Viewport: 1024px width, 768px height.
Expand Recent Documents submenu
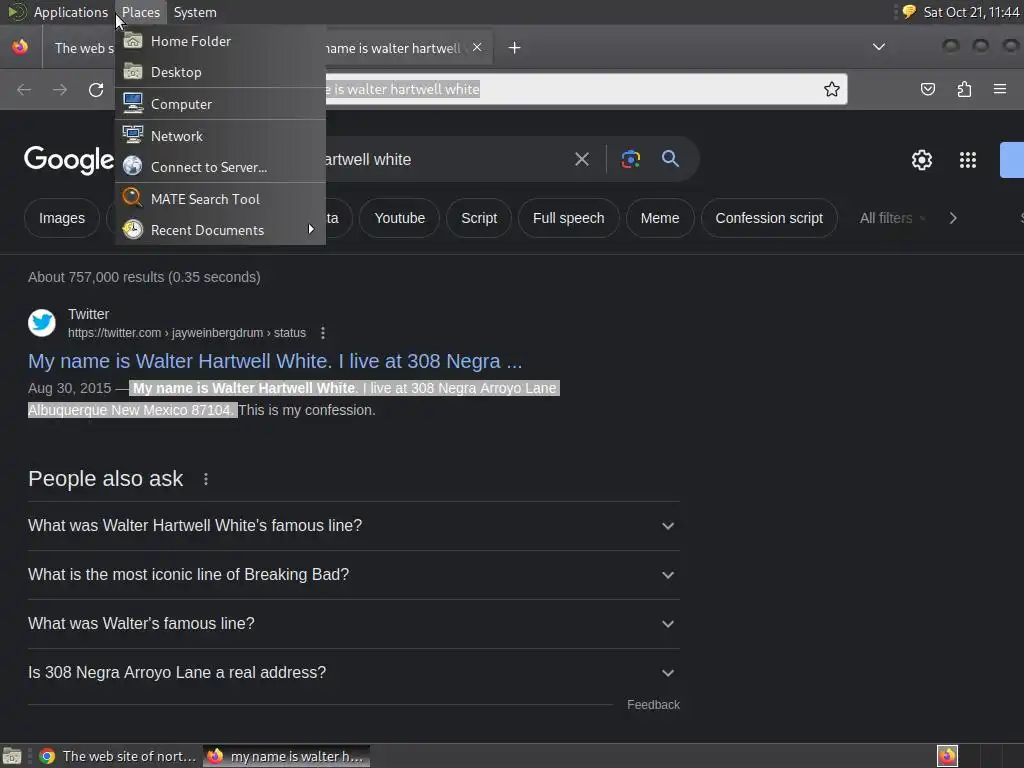tap(220, 230)
